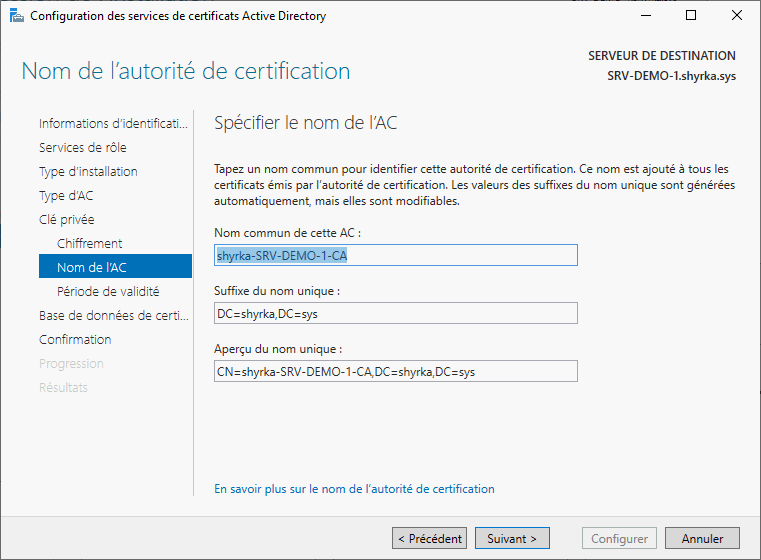761x560 pixels.
Task: Click the Nom commun de cette AC field
Action: click(x=396, y=255)
